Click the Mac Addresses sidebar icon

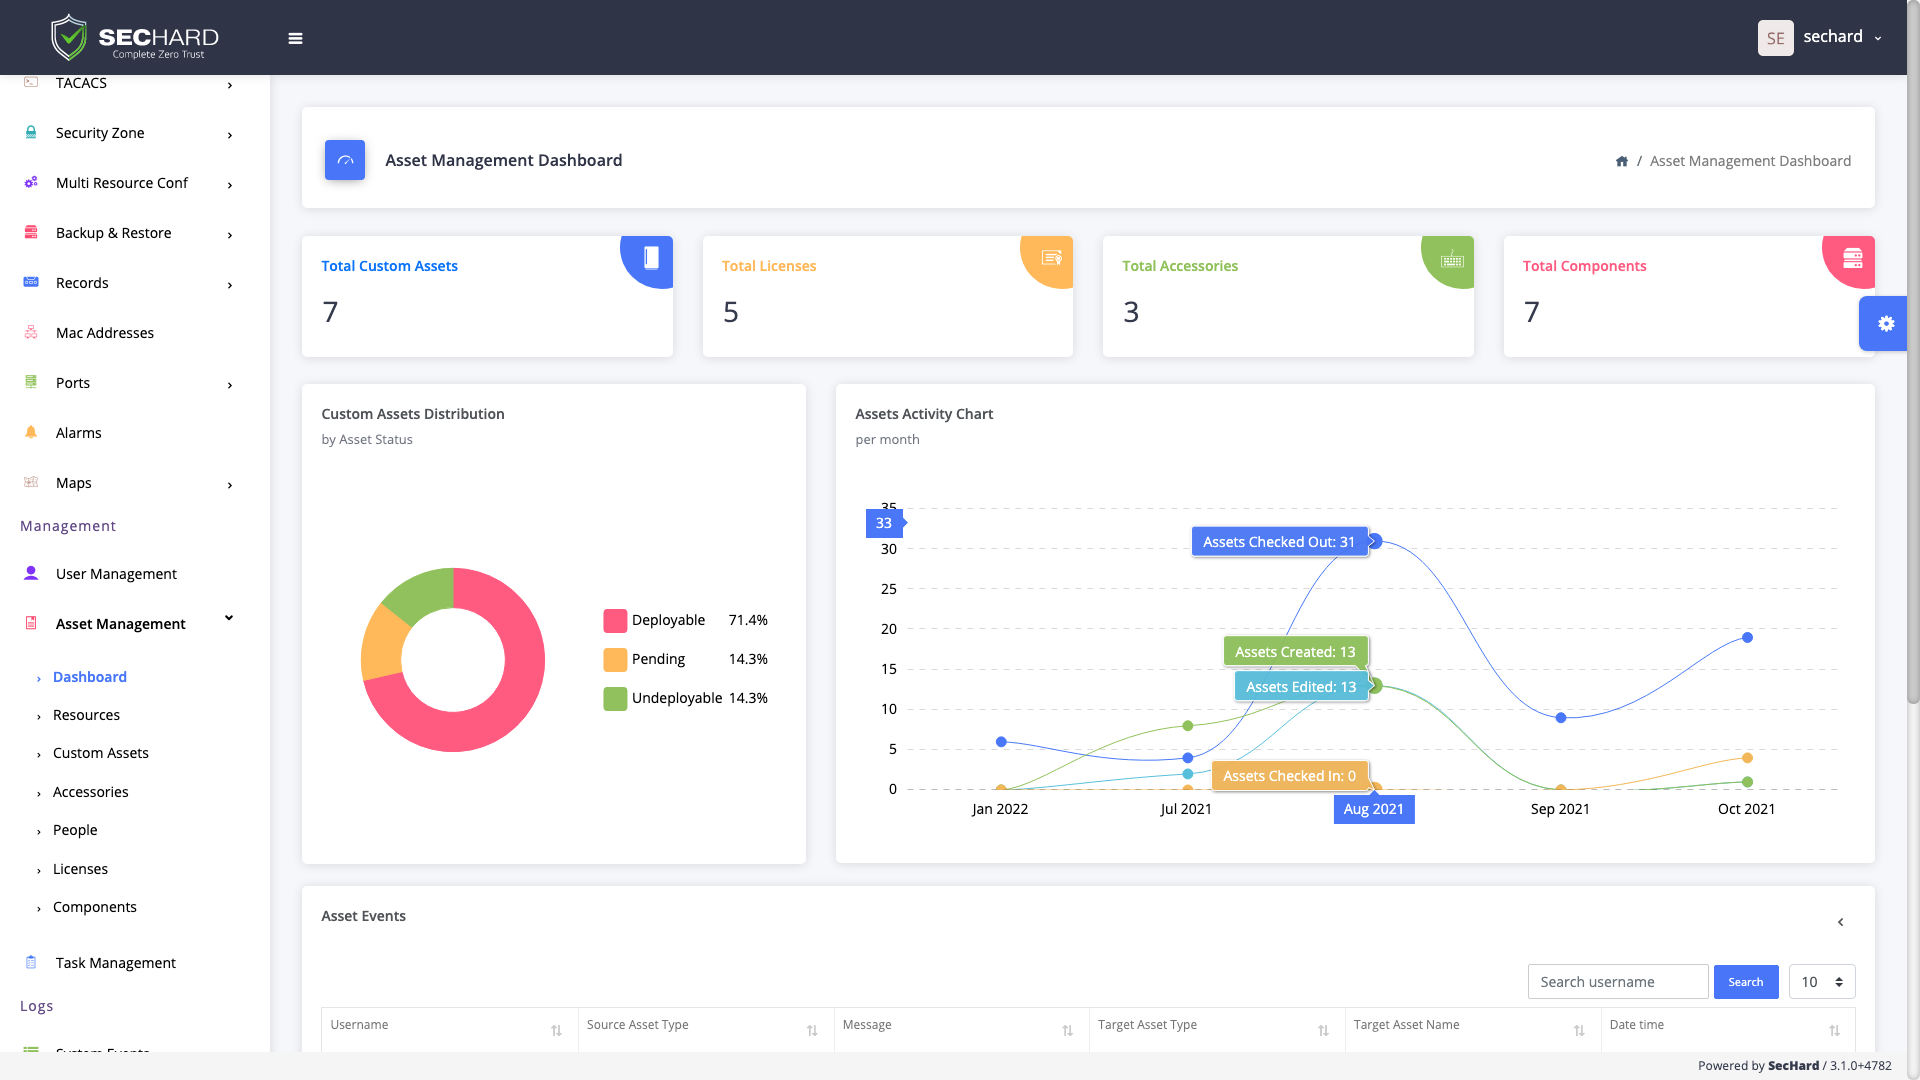pyautogui.click(x=31, y=332)
